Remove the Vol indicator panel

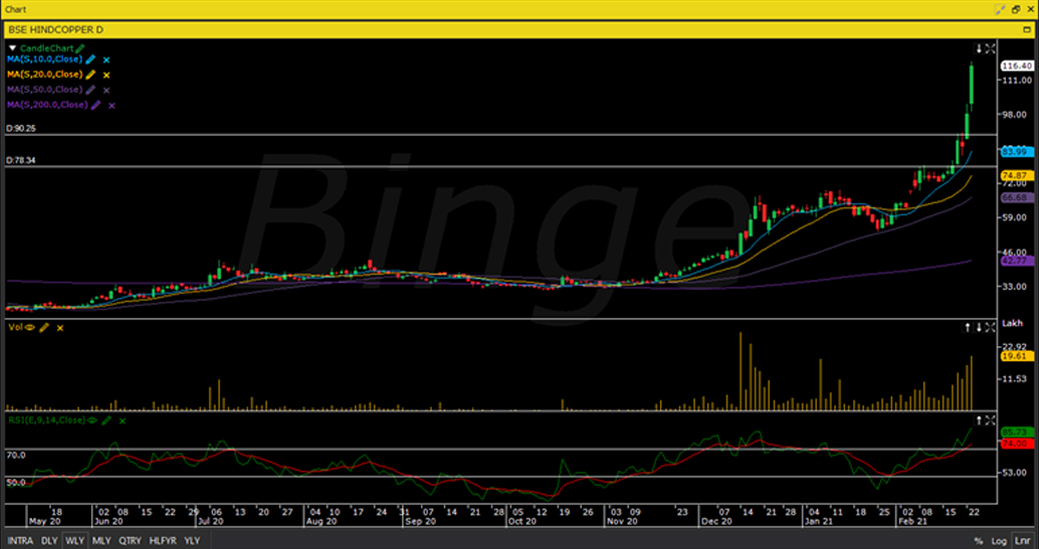[x=60, y=328]
